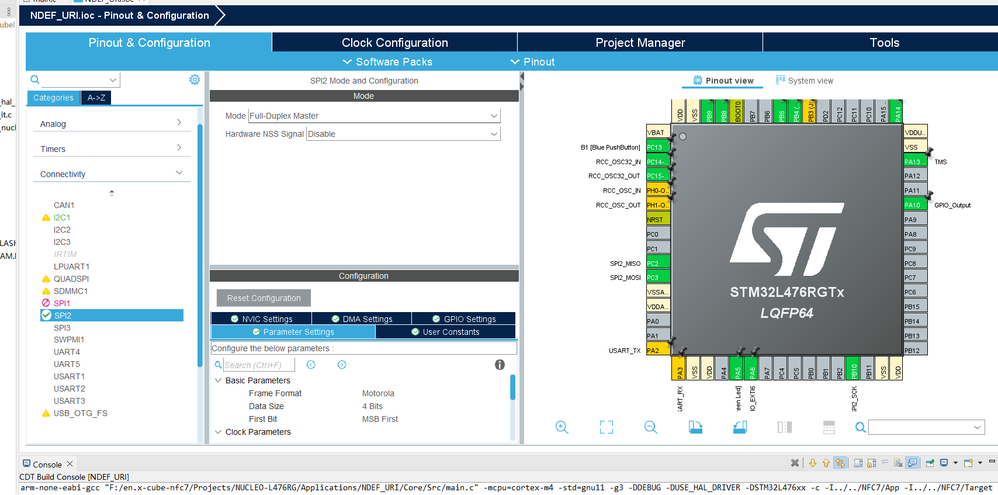Fit the pinout view to screen
The height and width of the screenshot is (495, 998).
[606, 427]
